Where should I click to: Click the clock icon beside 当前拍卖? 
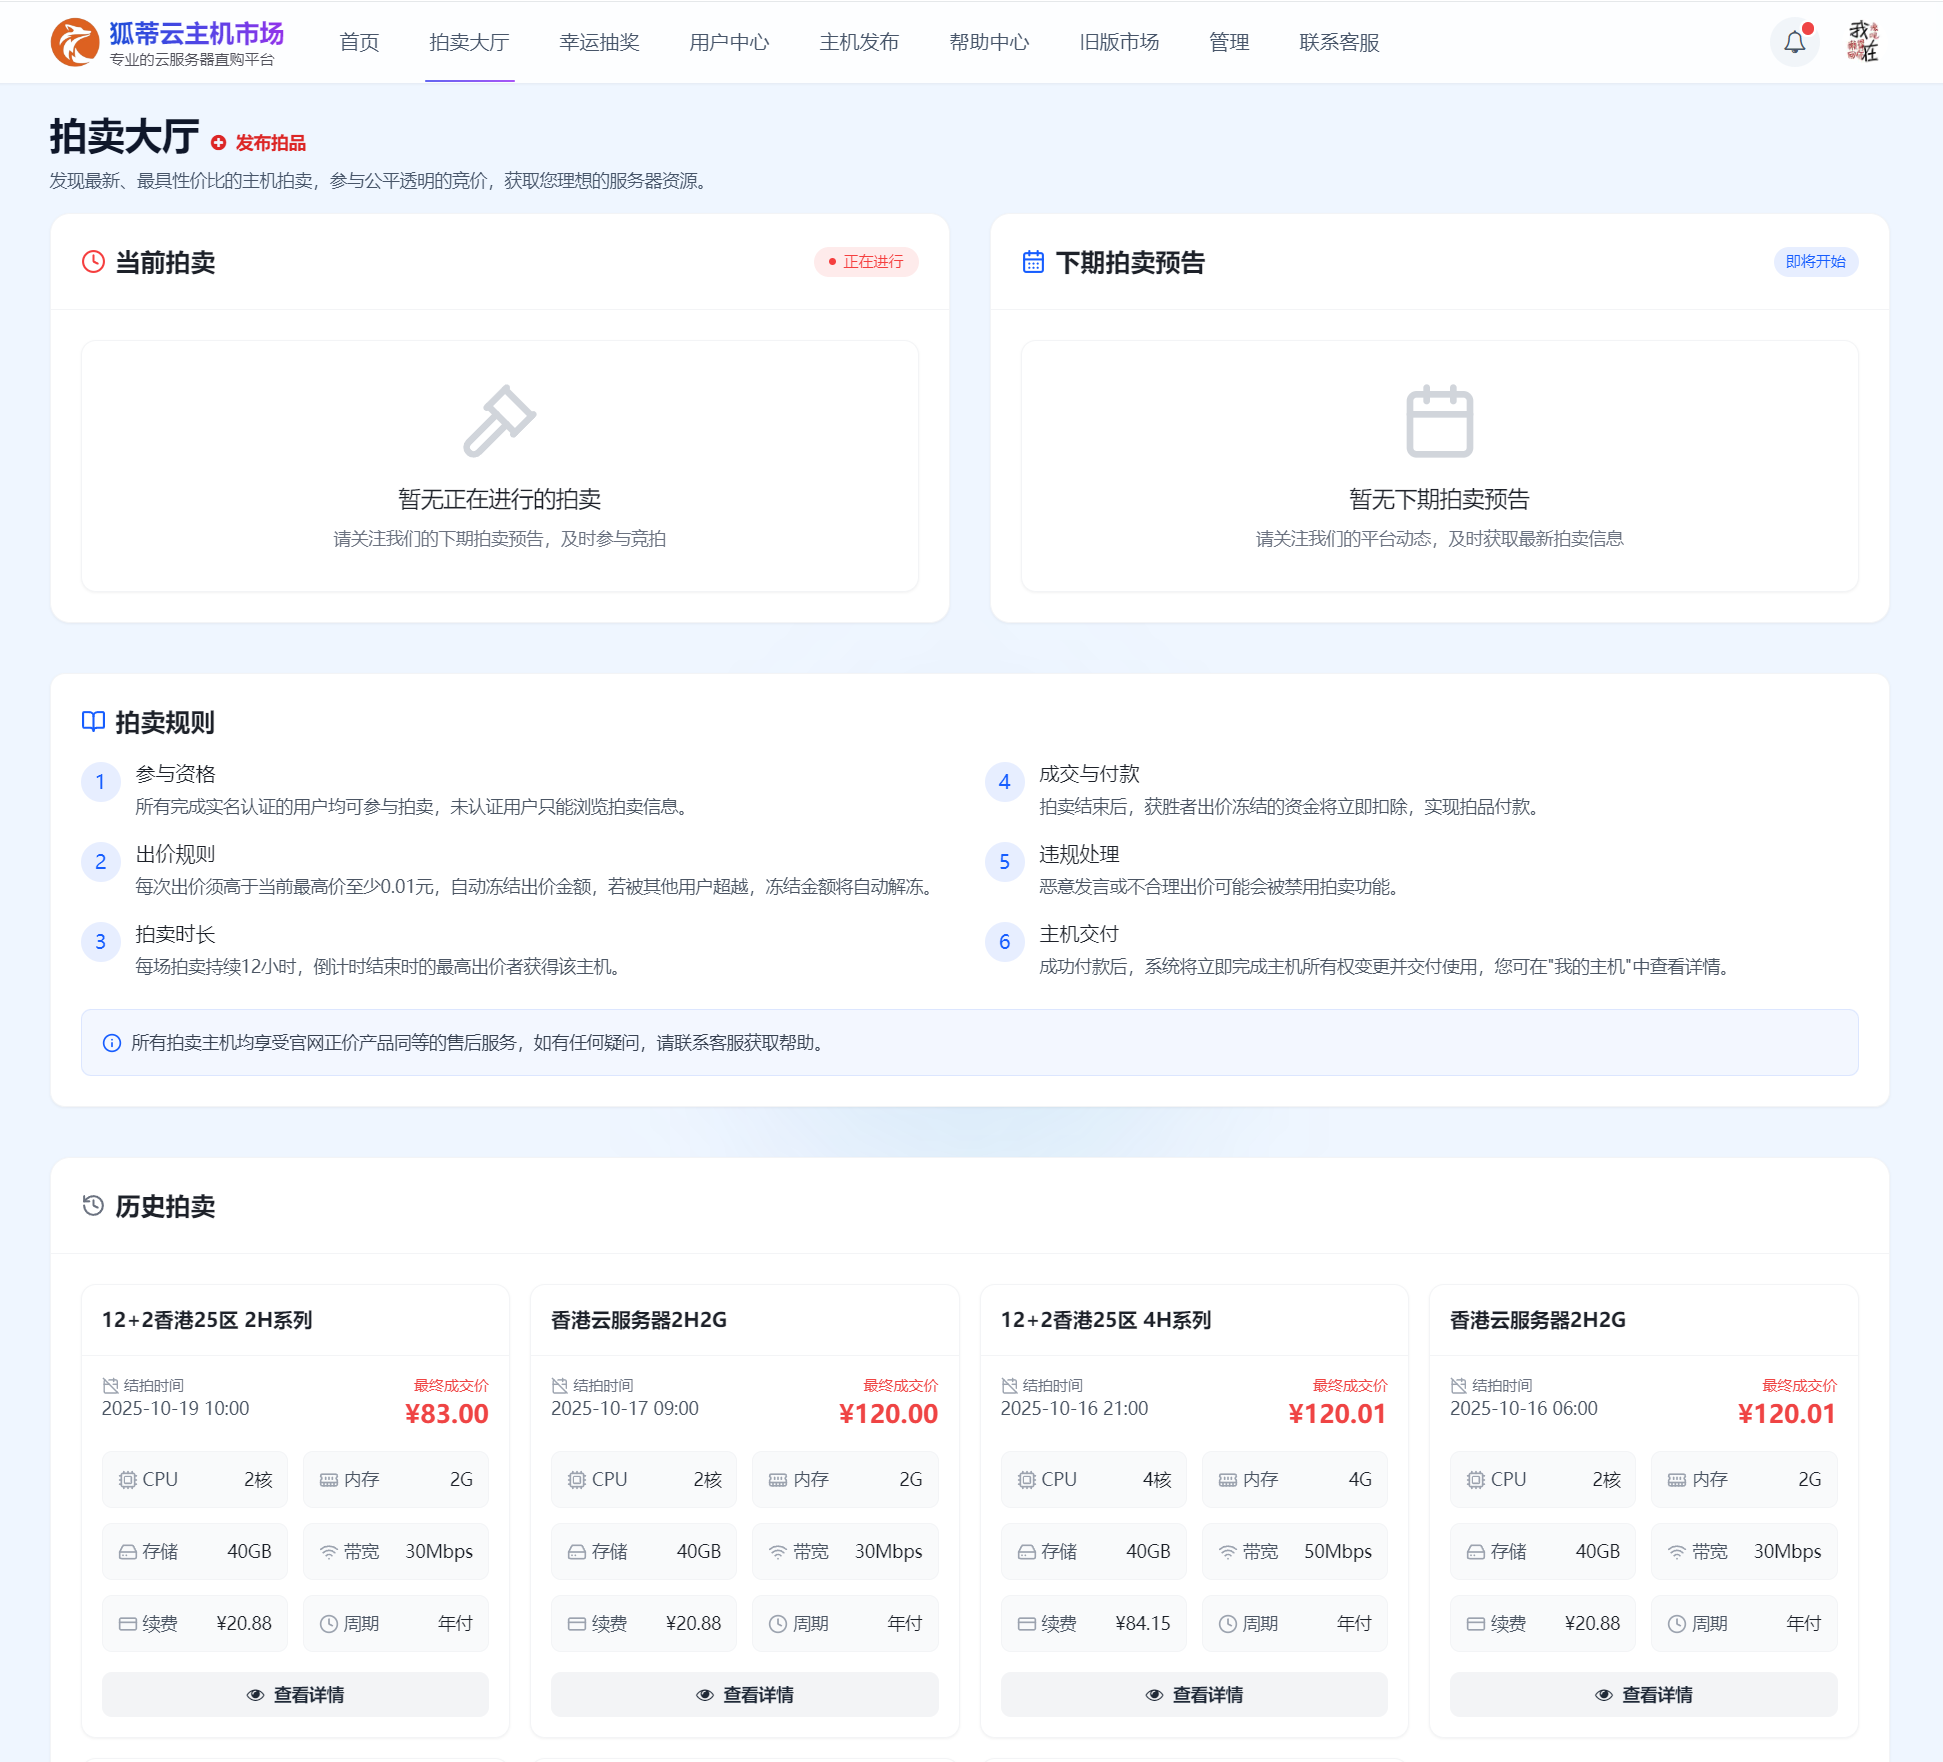[93, 262]
